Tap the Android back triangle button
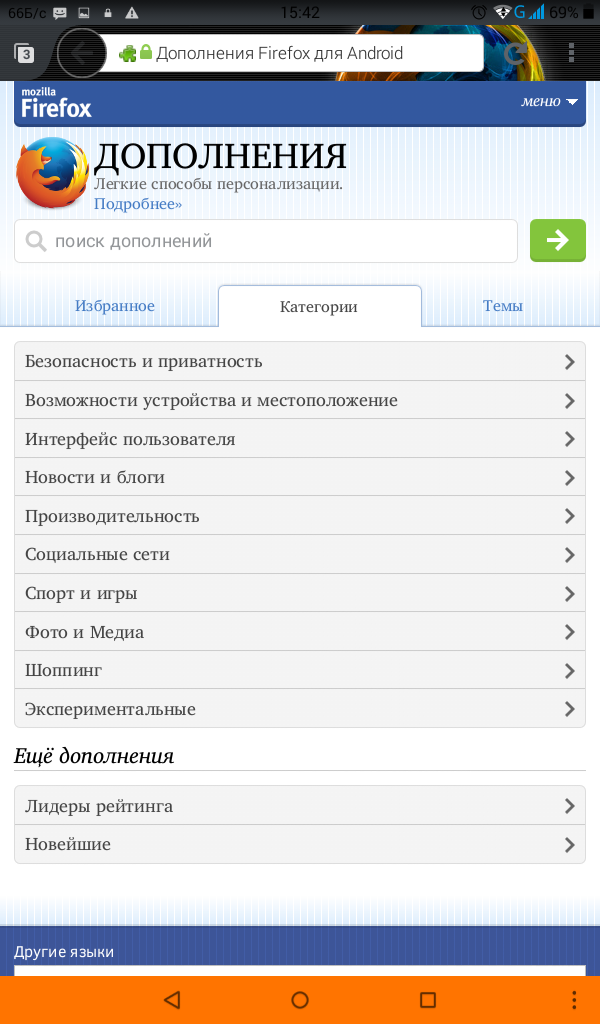 [172, 999]
